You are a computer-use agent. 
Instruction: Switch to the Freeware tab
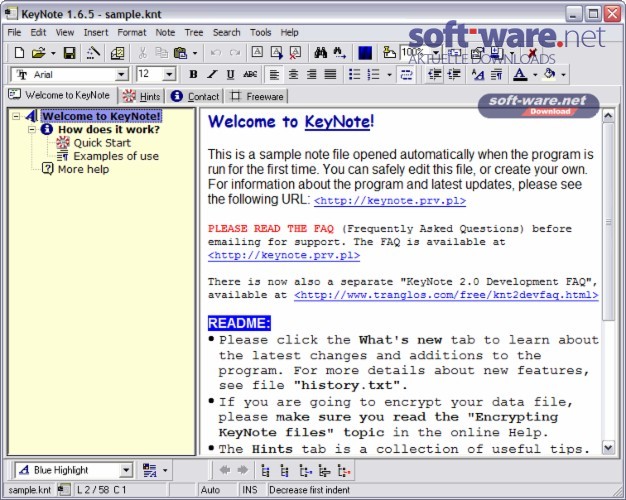pyautogui.click(x=258, y=96)
